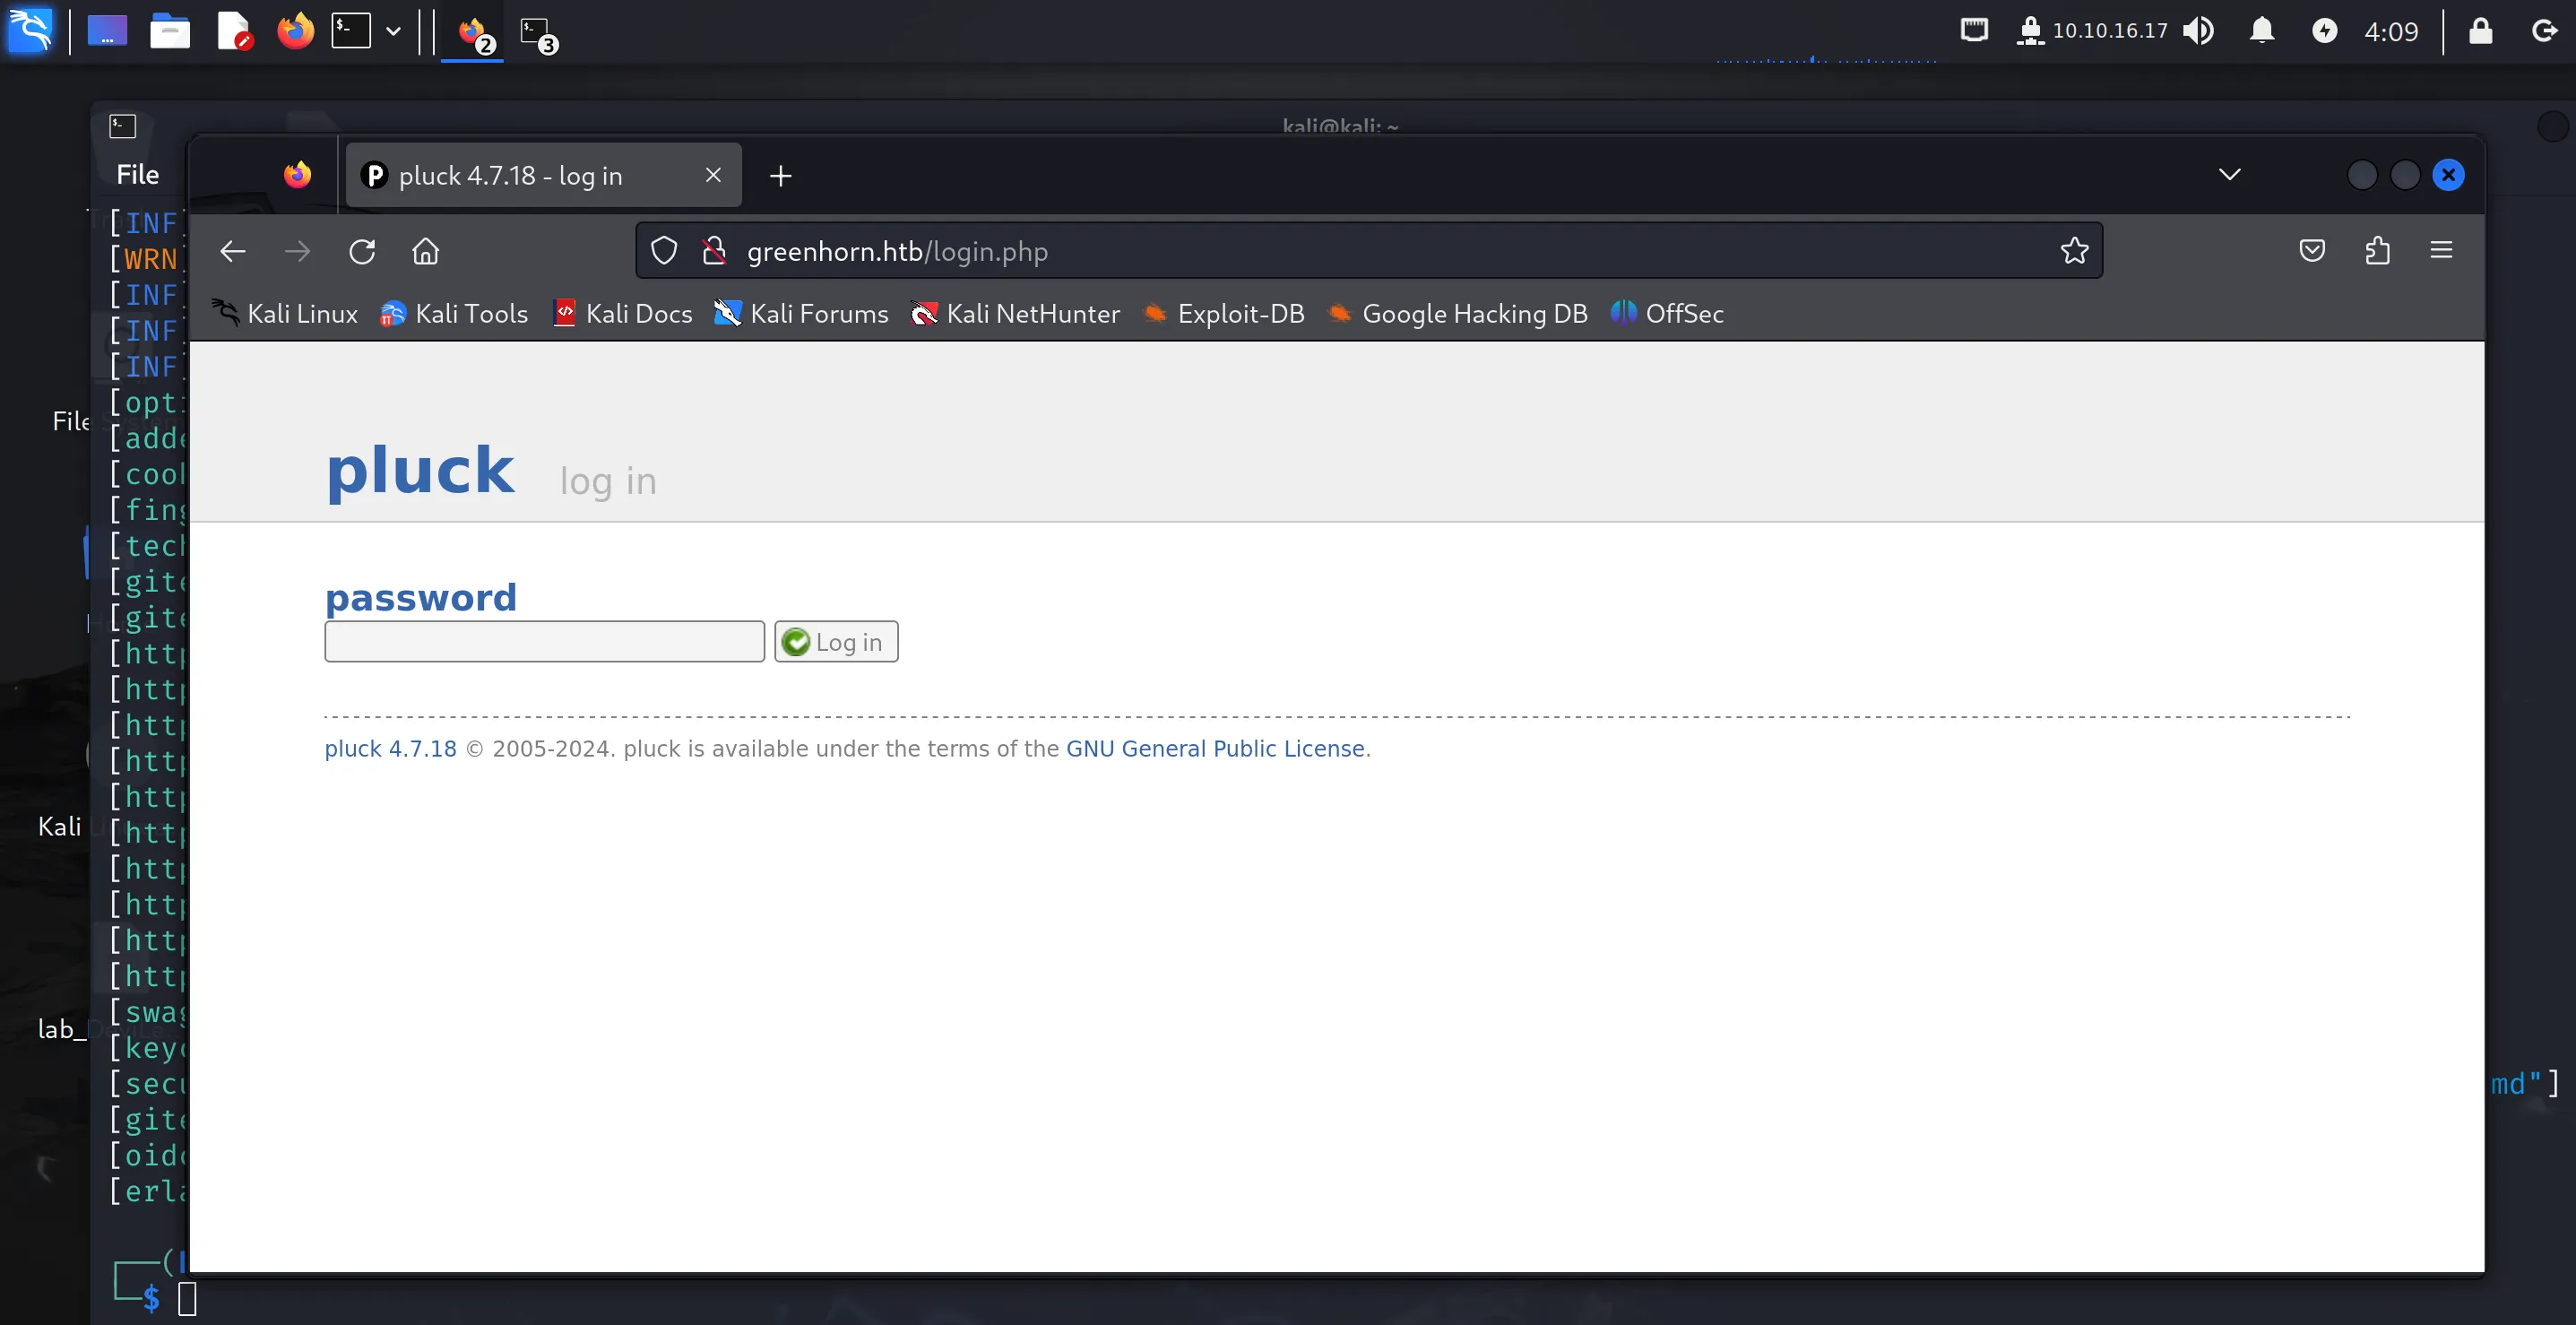Image resolution: width=2576 pixels, height=1325 pixels.
Task: Open tracking protection shield icon
Action: [x=664, y=251]
